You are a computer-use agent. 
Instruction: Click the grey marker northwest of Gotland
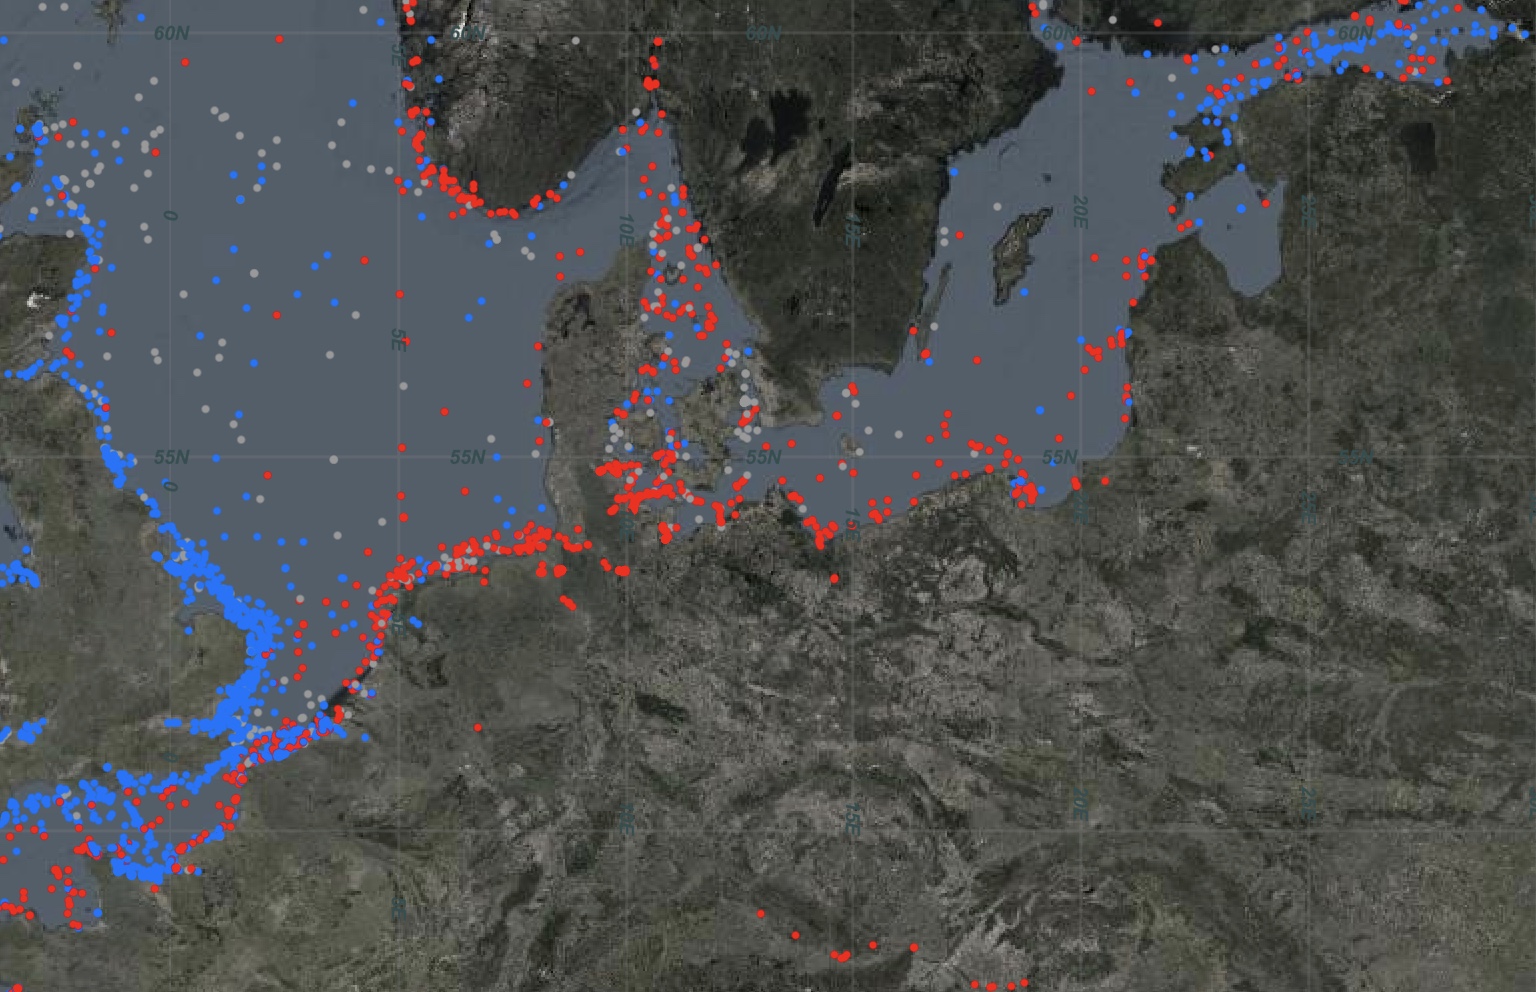(x=997, y=206)
